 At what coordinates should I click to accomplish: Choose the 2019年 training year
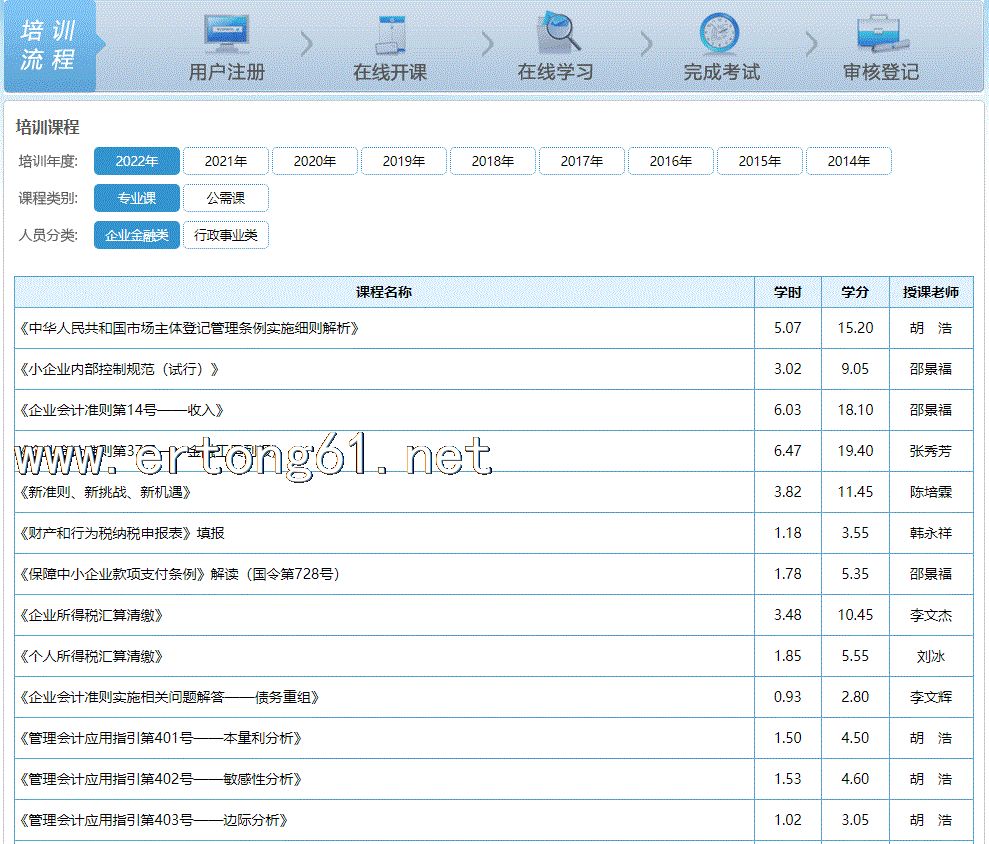click(x=404, y=161)
